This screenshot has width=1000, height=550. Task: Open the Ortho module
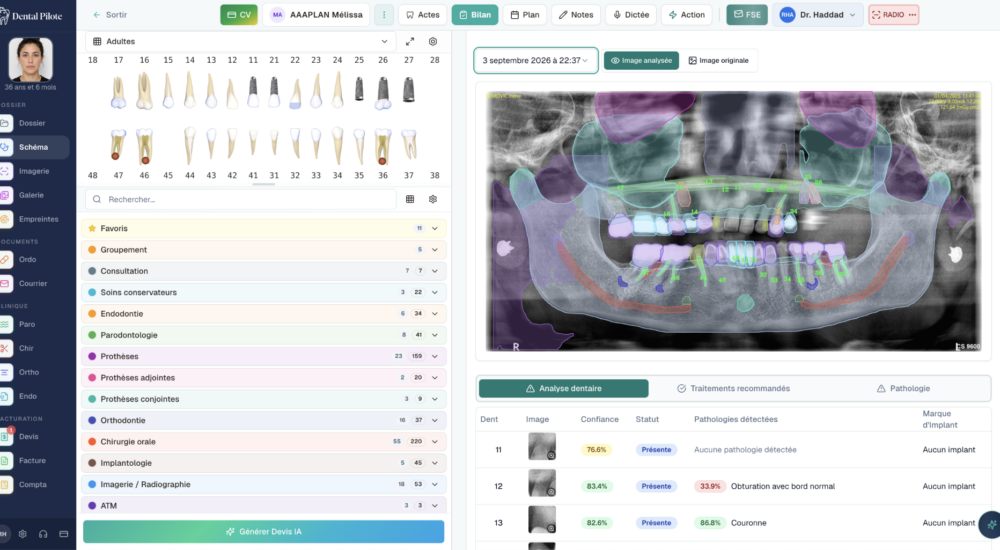pos(28,372)
